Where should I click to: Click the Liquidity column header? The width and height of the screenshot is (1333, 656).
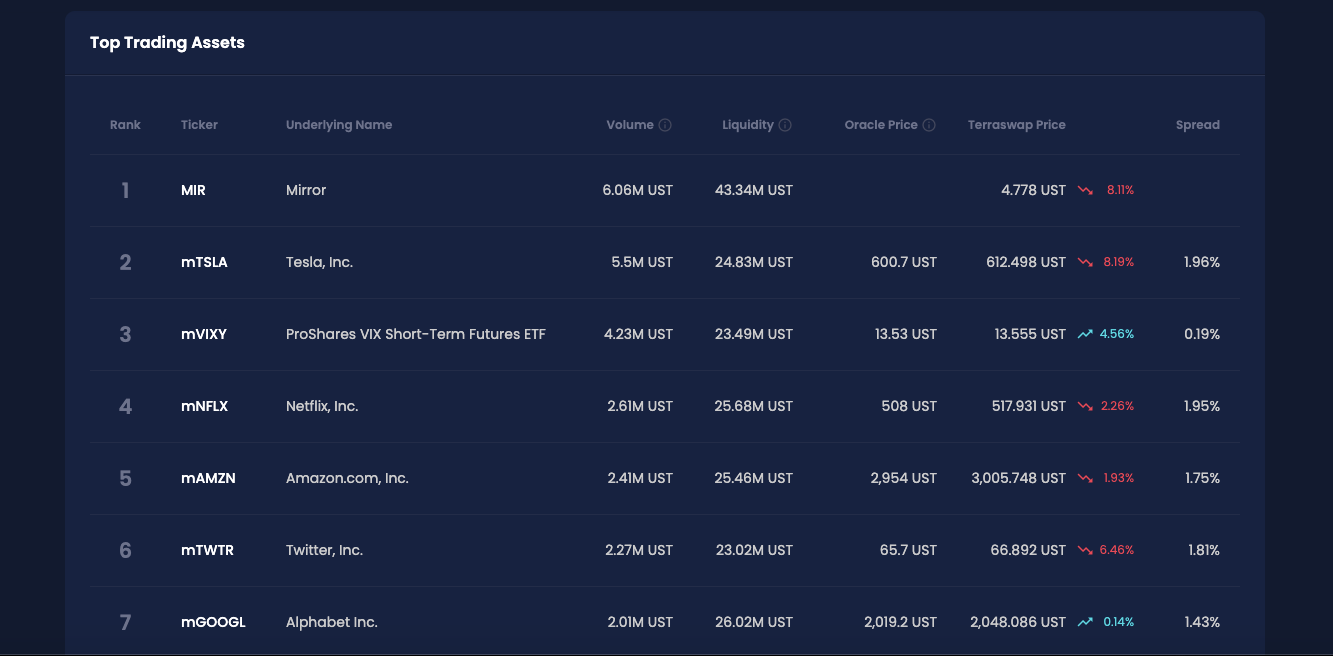(748, 125)
